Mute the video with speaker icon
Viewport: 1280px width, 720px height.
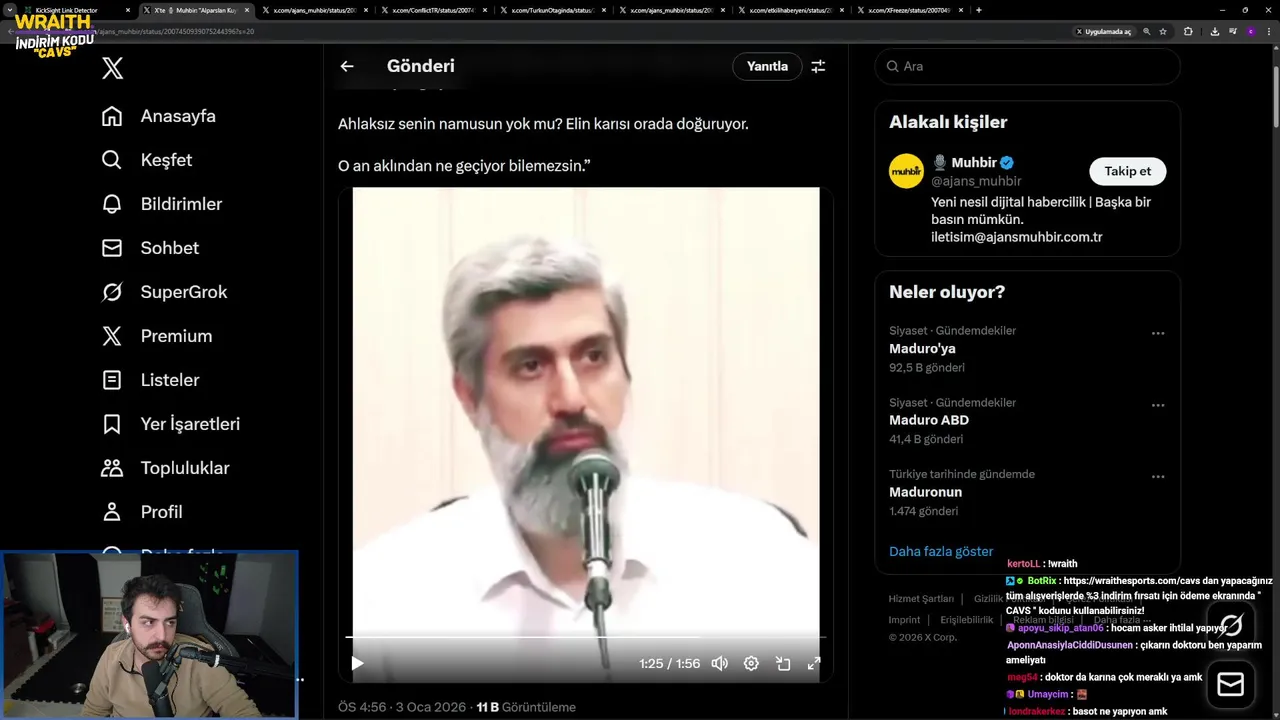point(719,663)
